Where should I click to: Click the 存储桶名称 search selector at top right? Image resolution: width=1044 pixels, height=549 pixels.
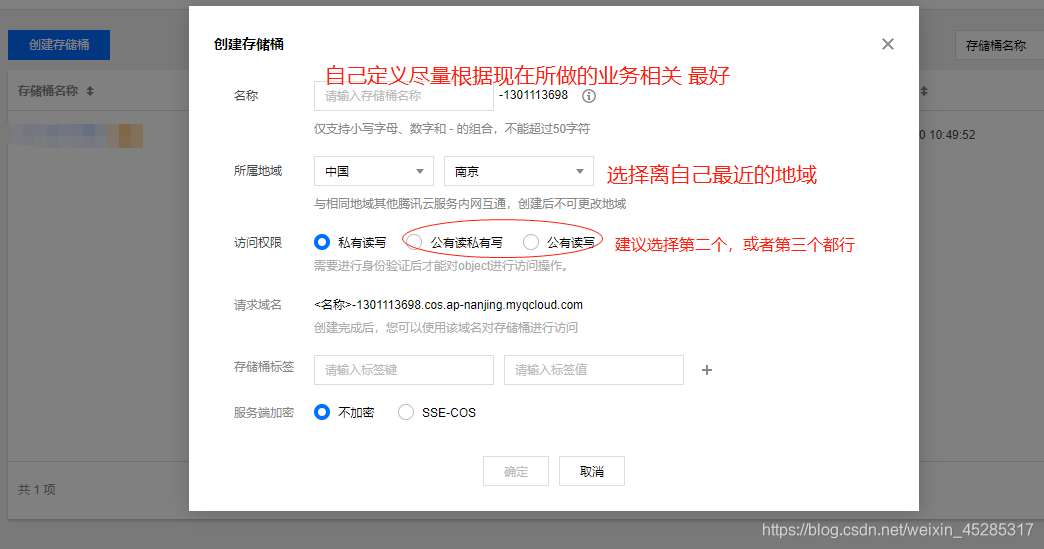pos(999,45)
